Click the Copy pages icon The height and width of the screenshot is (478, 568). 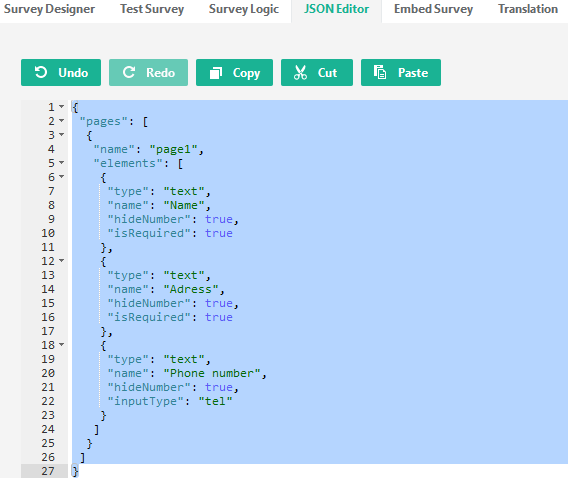pyautogui.click(x=216, y=73)
